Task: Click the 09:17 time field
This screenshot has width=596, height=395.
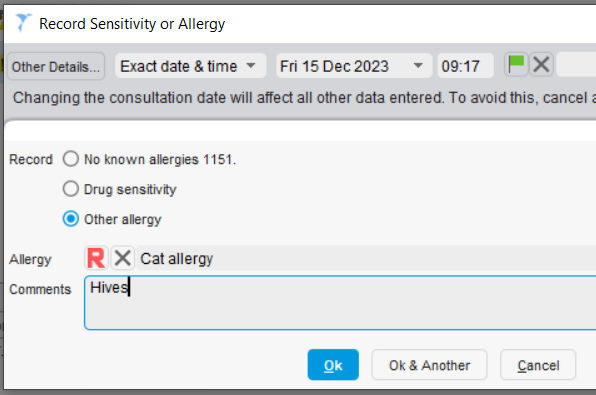Action: tap(466, 66)
